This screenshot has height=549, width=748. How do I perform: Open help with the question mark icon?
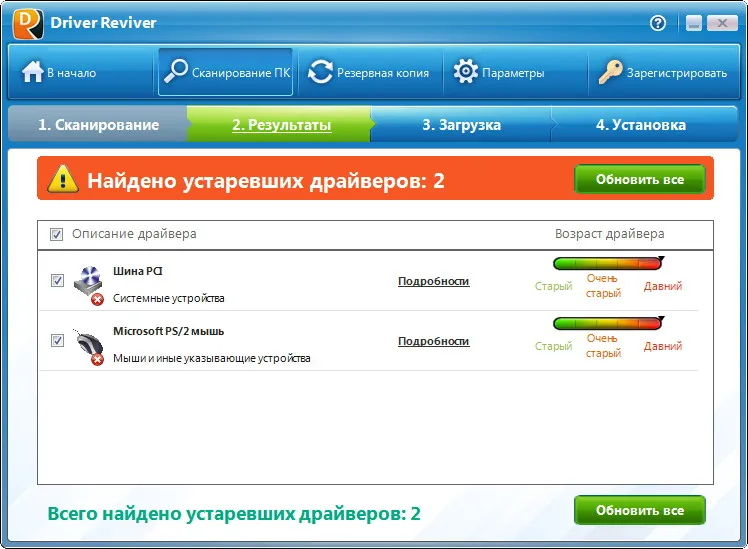click(658, 23)
